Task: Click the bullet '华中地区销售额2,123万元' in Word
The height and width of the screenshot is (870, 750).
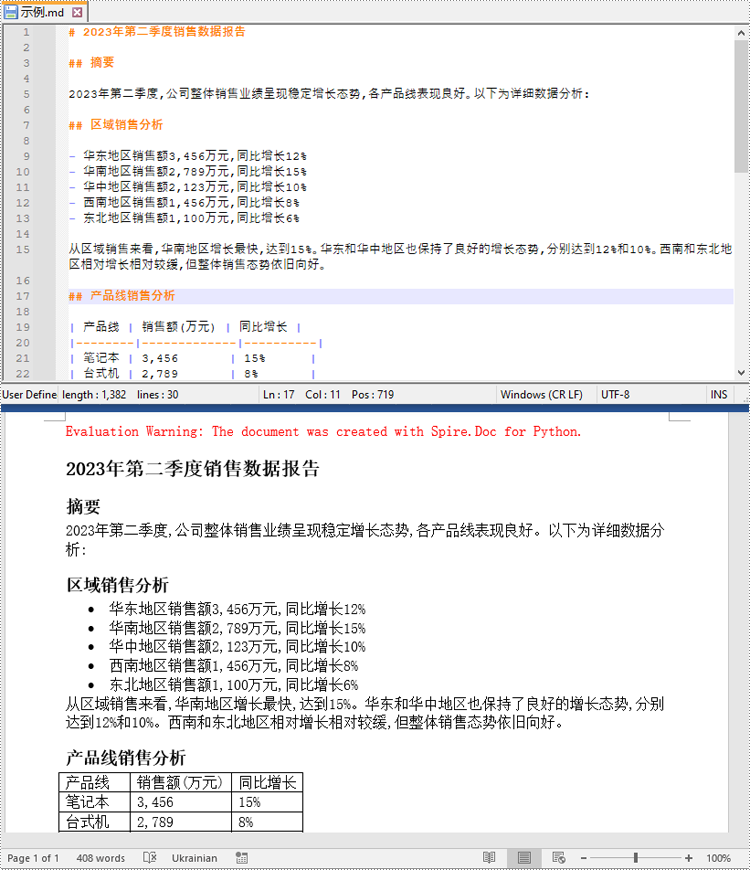Action: pos(237,646)
